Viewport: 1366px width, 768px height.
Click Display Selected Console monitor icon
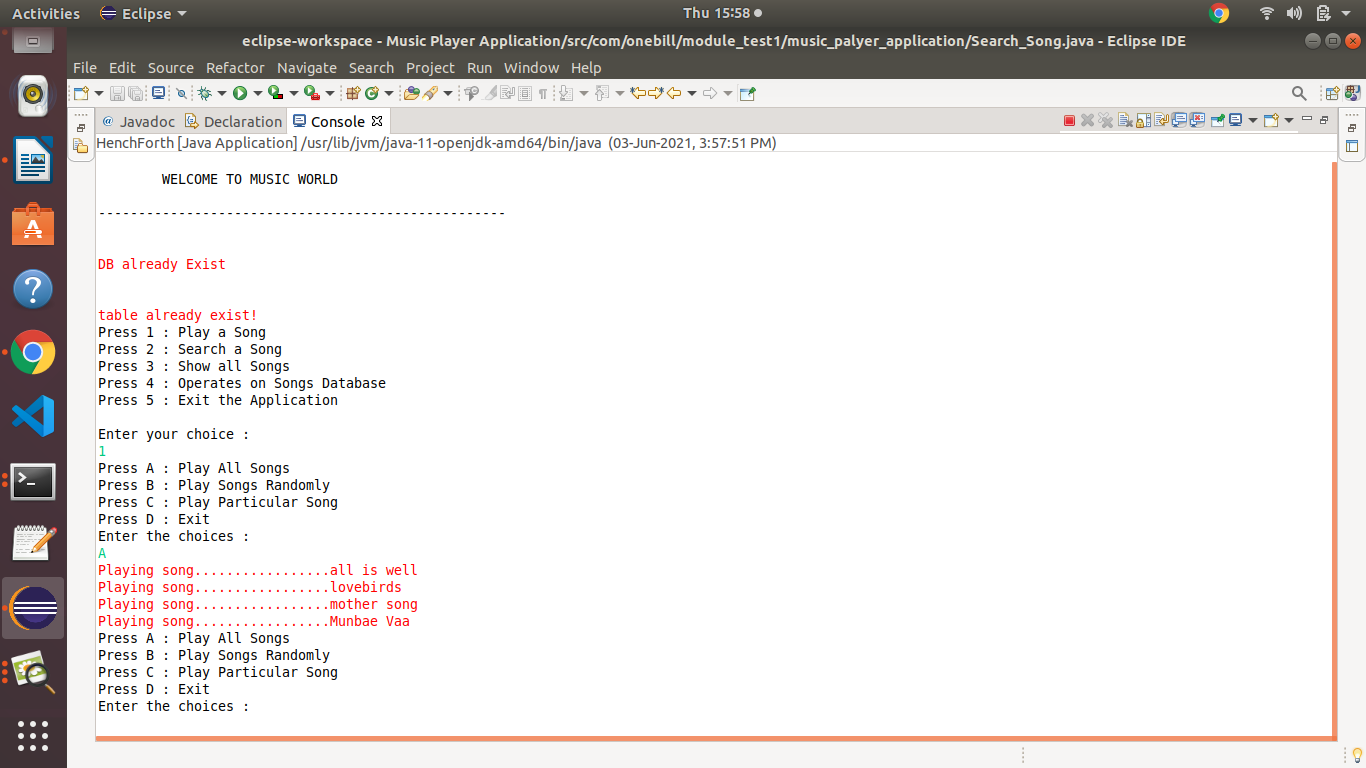pyautogui.click(x=1235, y=121)
